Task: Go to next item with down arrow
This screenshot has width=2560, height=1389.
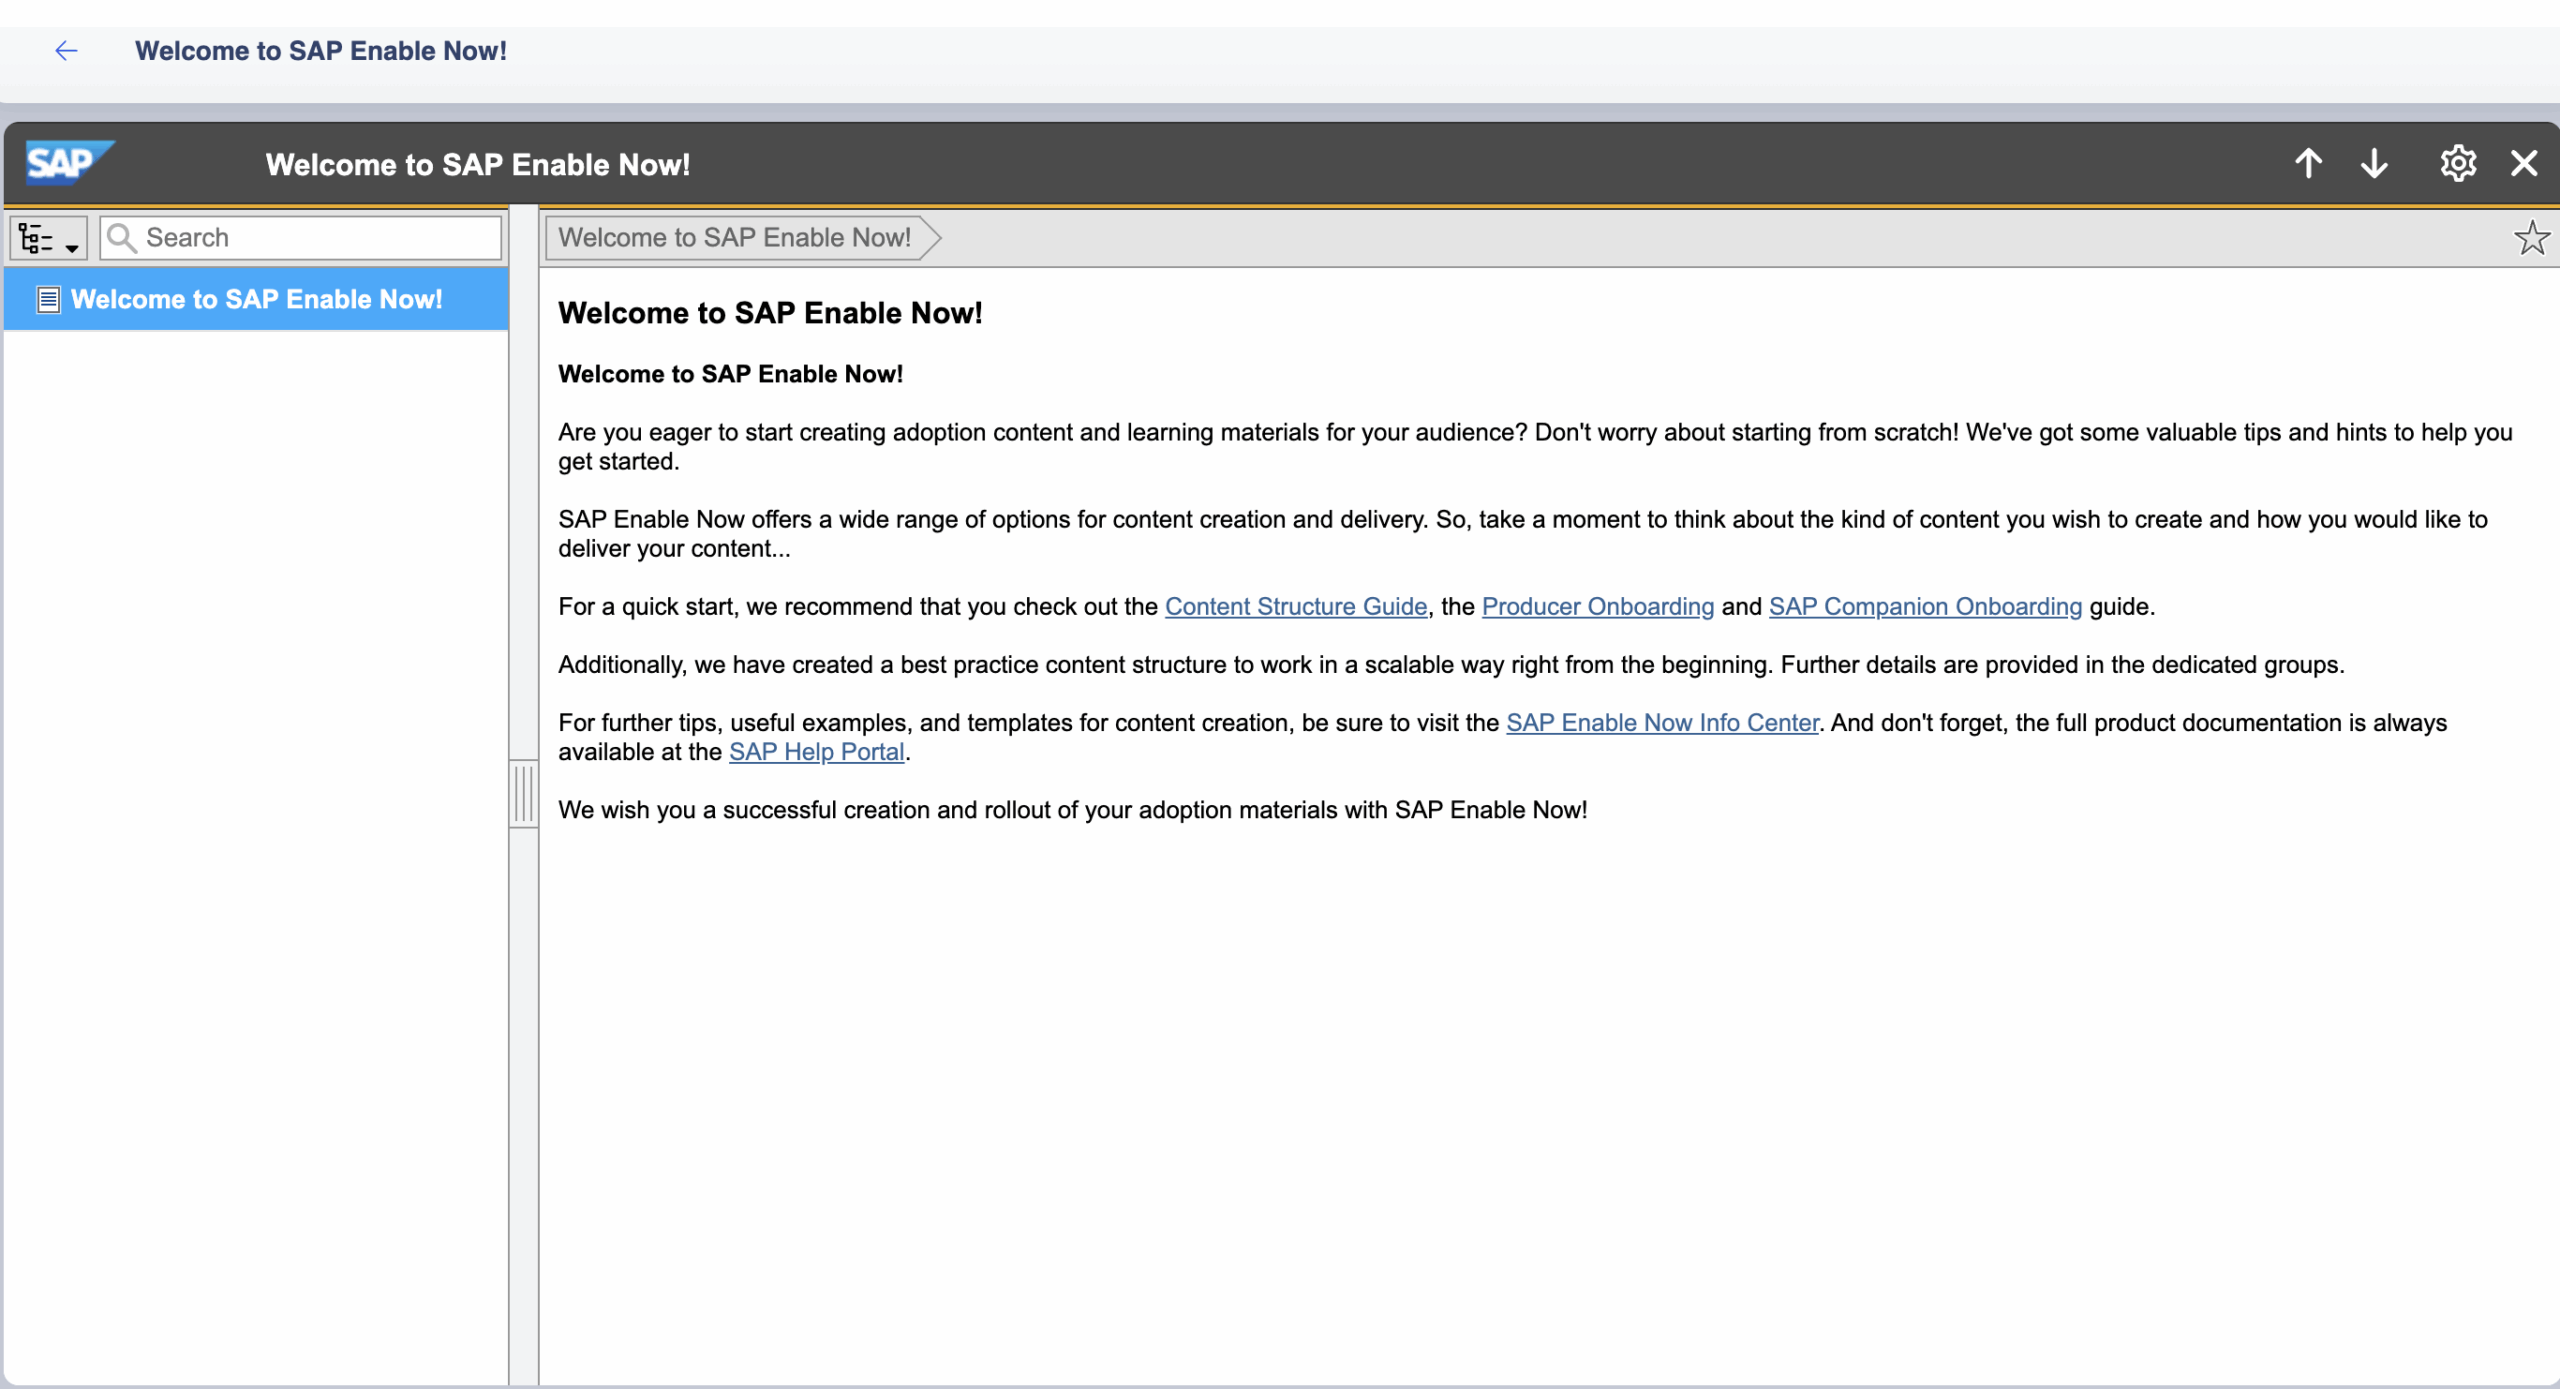Action: (x=2374, y=163)
